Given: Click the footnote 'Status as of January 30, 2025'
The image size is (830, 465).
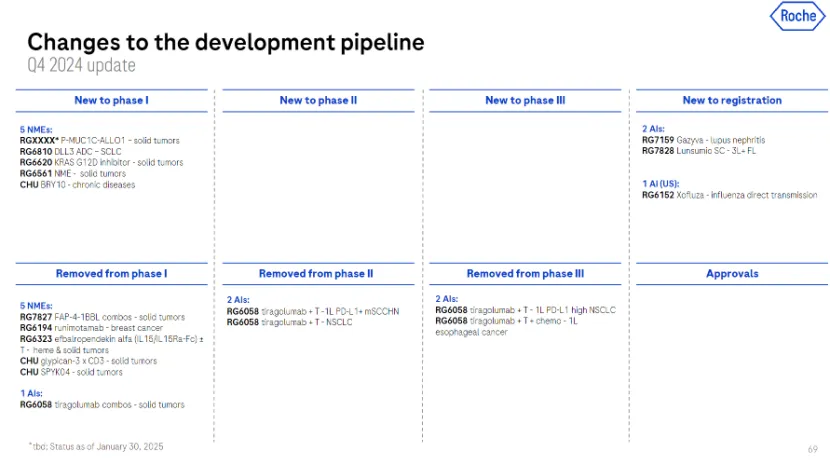Looking at the screenshot, I should (95, 446).
